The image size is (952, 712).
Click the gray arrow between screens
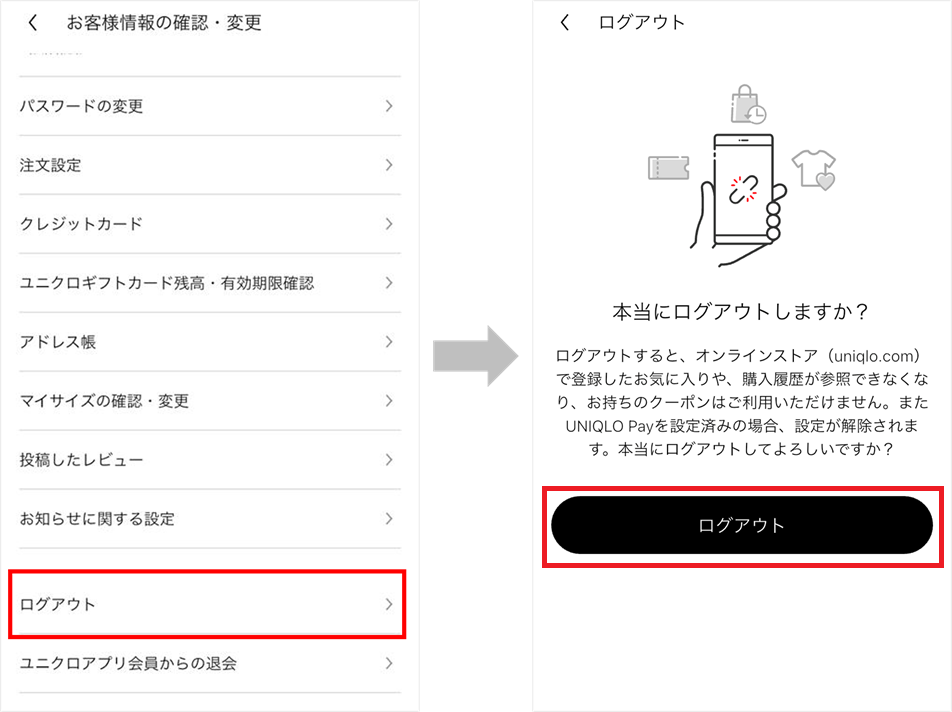click(x=475, y=356)
